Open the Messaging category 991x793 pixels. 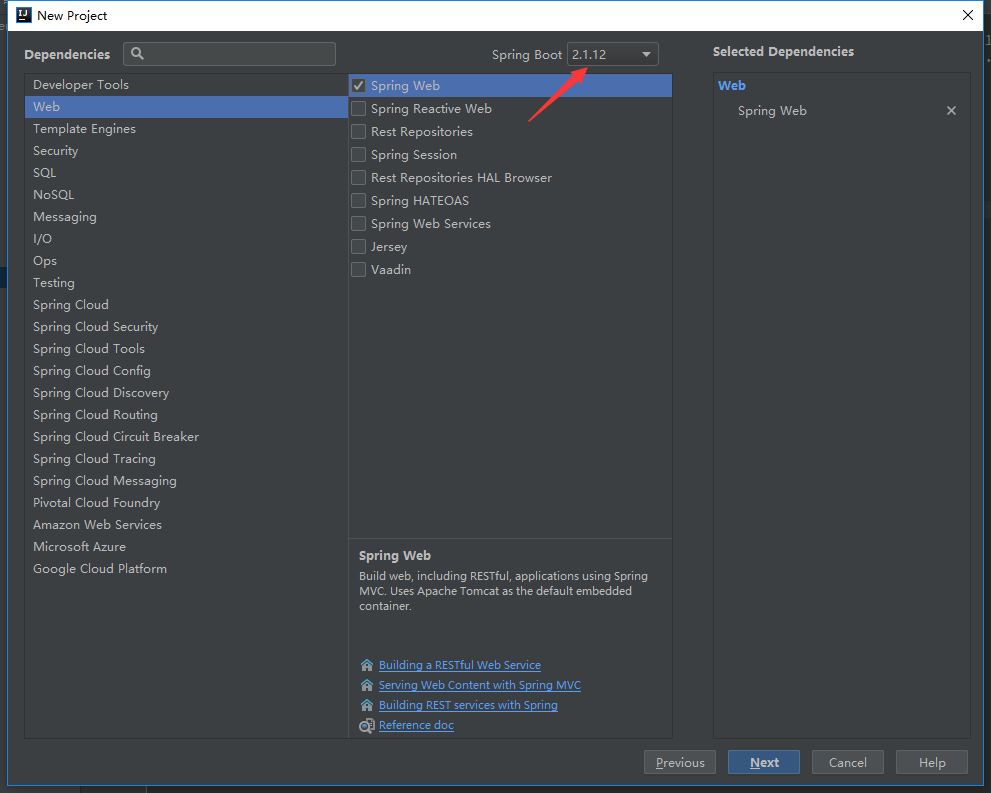(186, 217)
